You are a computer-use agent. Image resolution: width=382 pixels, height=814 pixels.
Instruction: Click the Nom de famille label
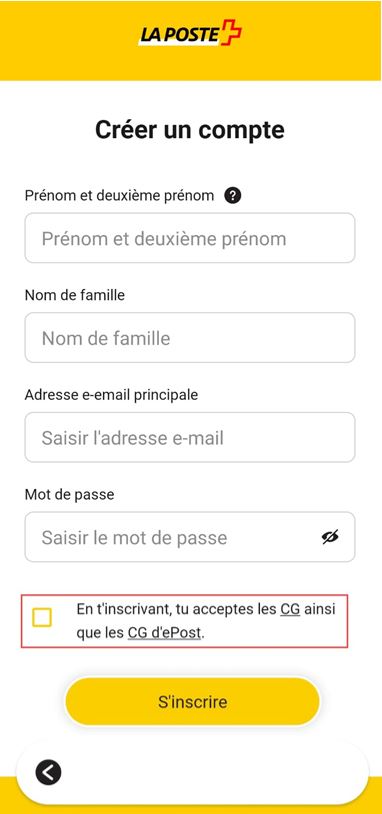75,295
